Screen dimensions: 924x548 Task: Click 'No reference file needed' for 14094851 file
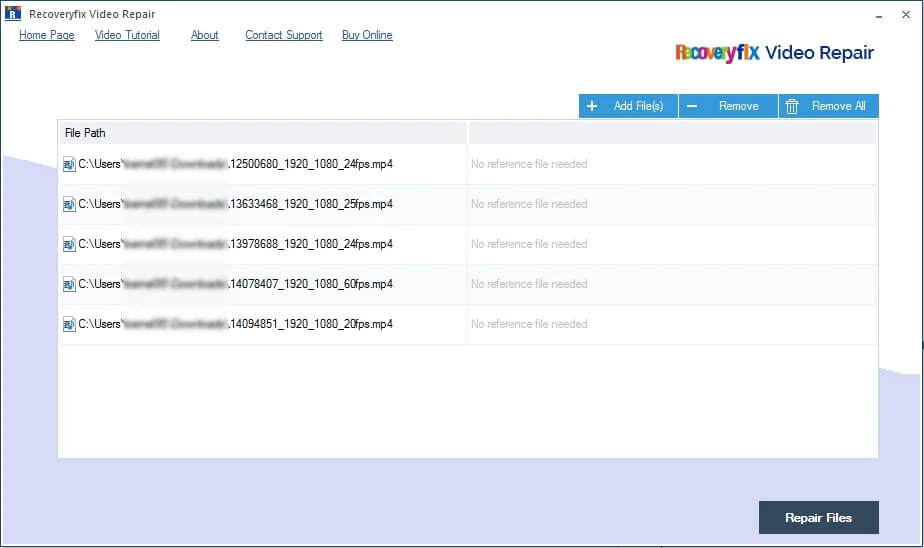pos(529,324)
